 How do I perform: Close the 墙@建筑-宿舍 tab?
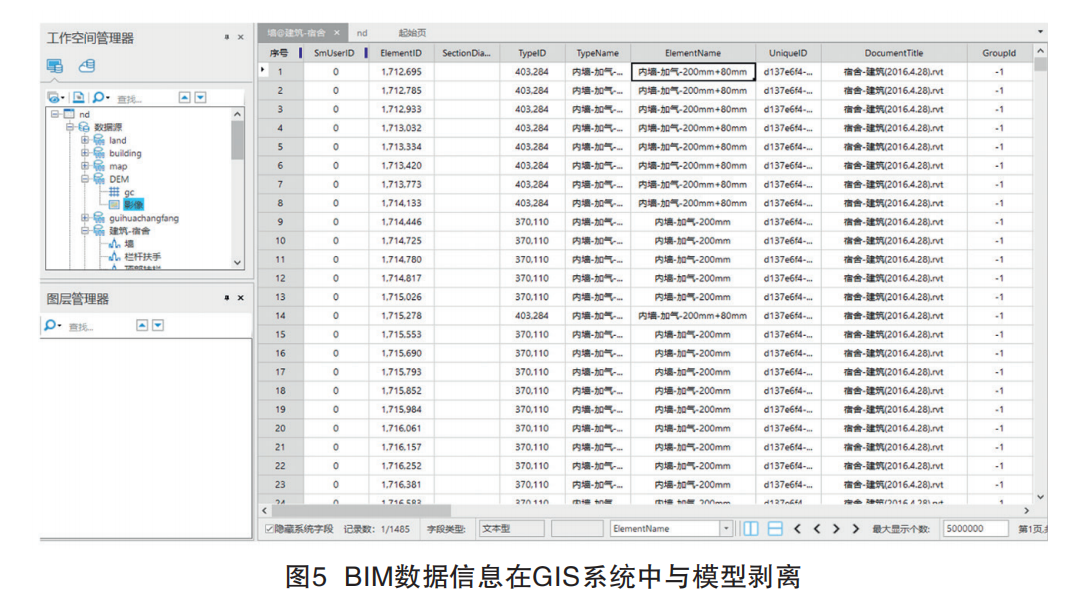pos(337,32)
